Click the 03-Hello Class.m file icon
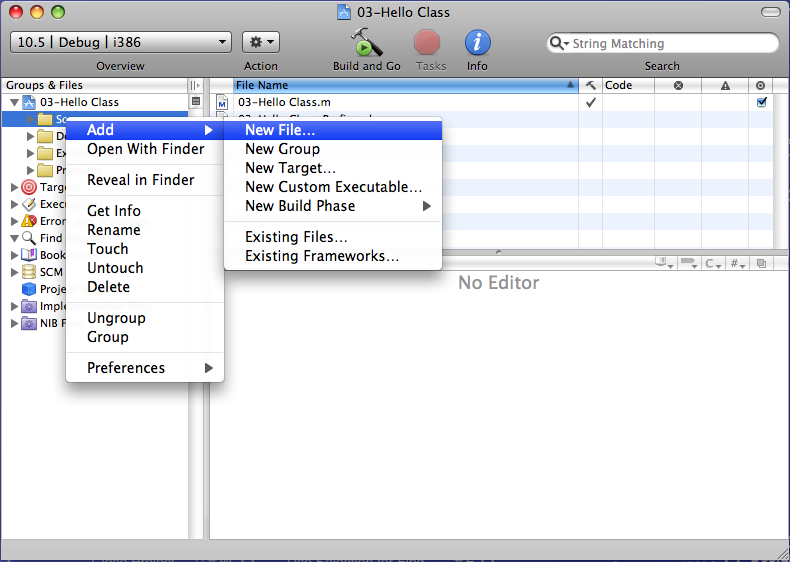Viewport: 790px width, 562px height. 222,102
